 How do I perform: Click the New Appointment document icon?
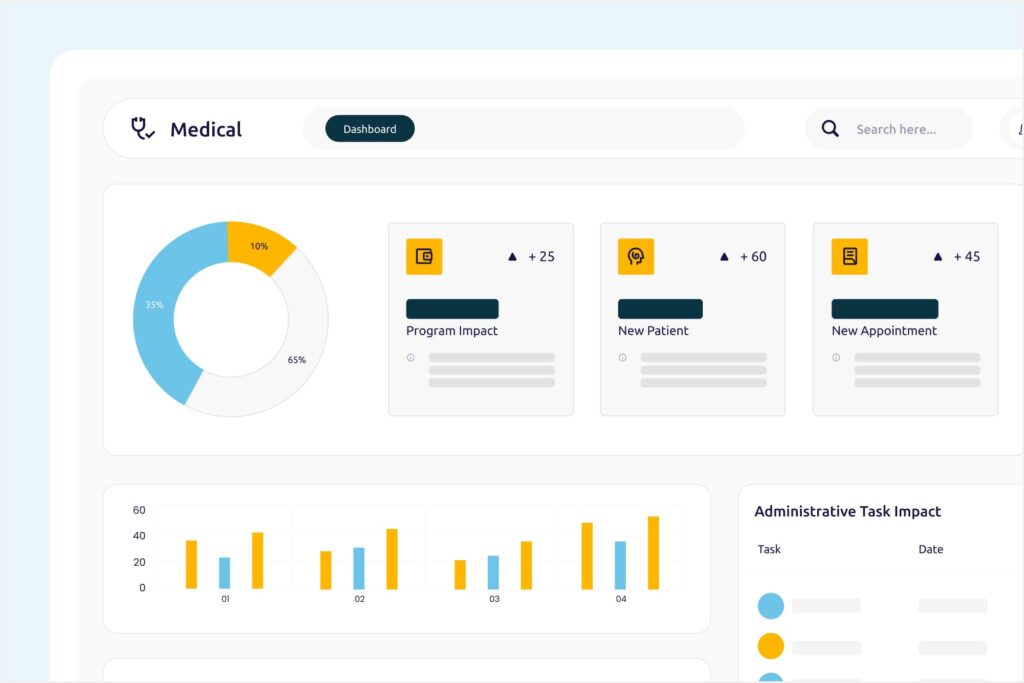849,256
